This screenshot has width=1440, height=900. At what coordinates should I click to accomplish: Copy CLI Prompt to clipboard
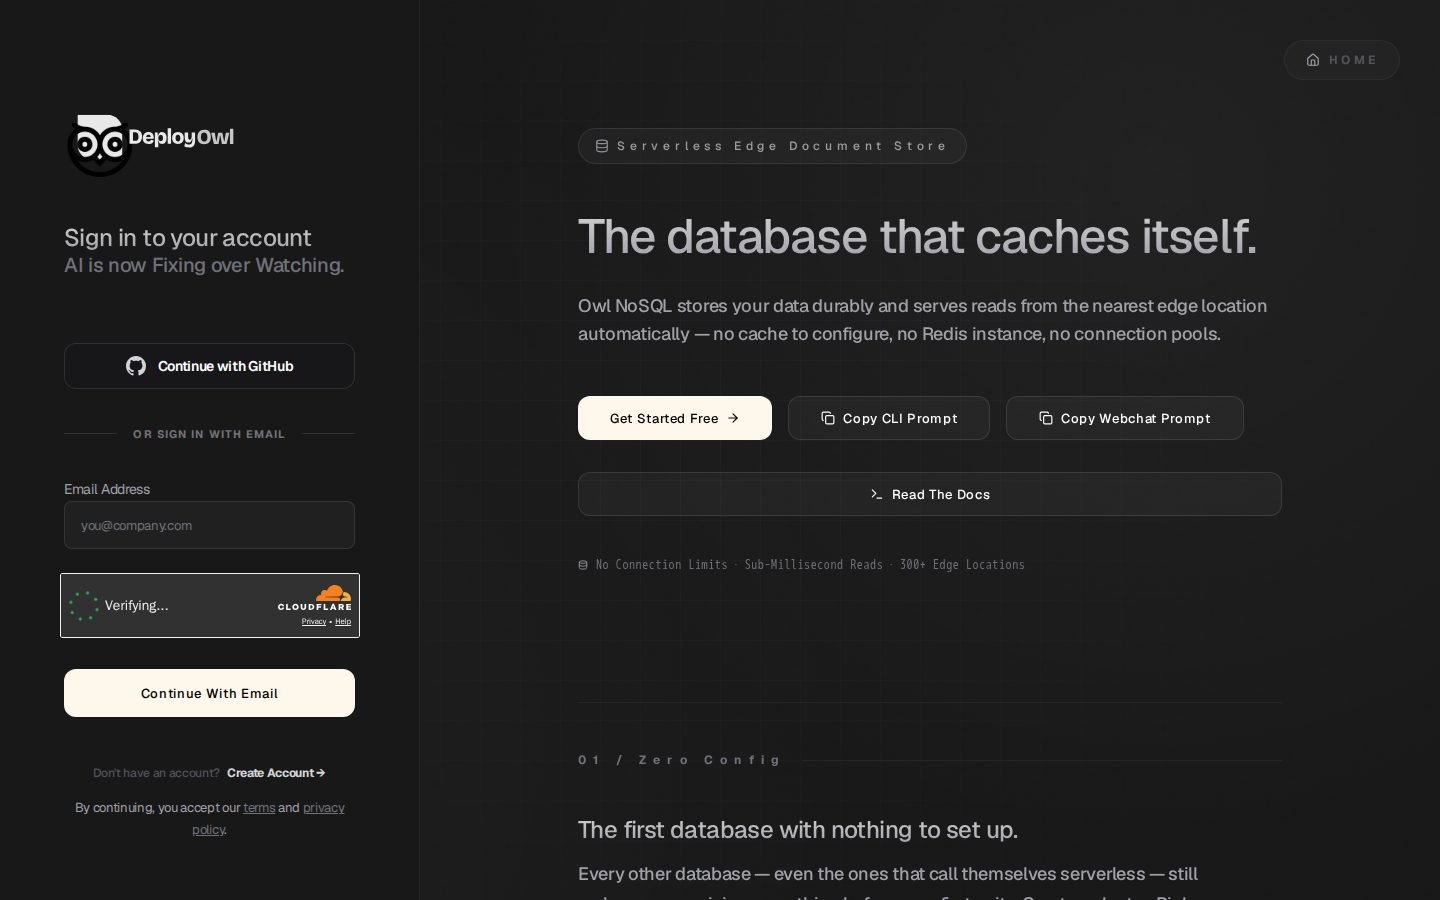889,418
